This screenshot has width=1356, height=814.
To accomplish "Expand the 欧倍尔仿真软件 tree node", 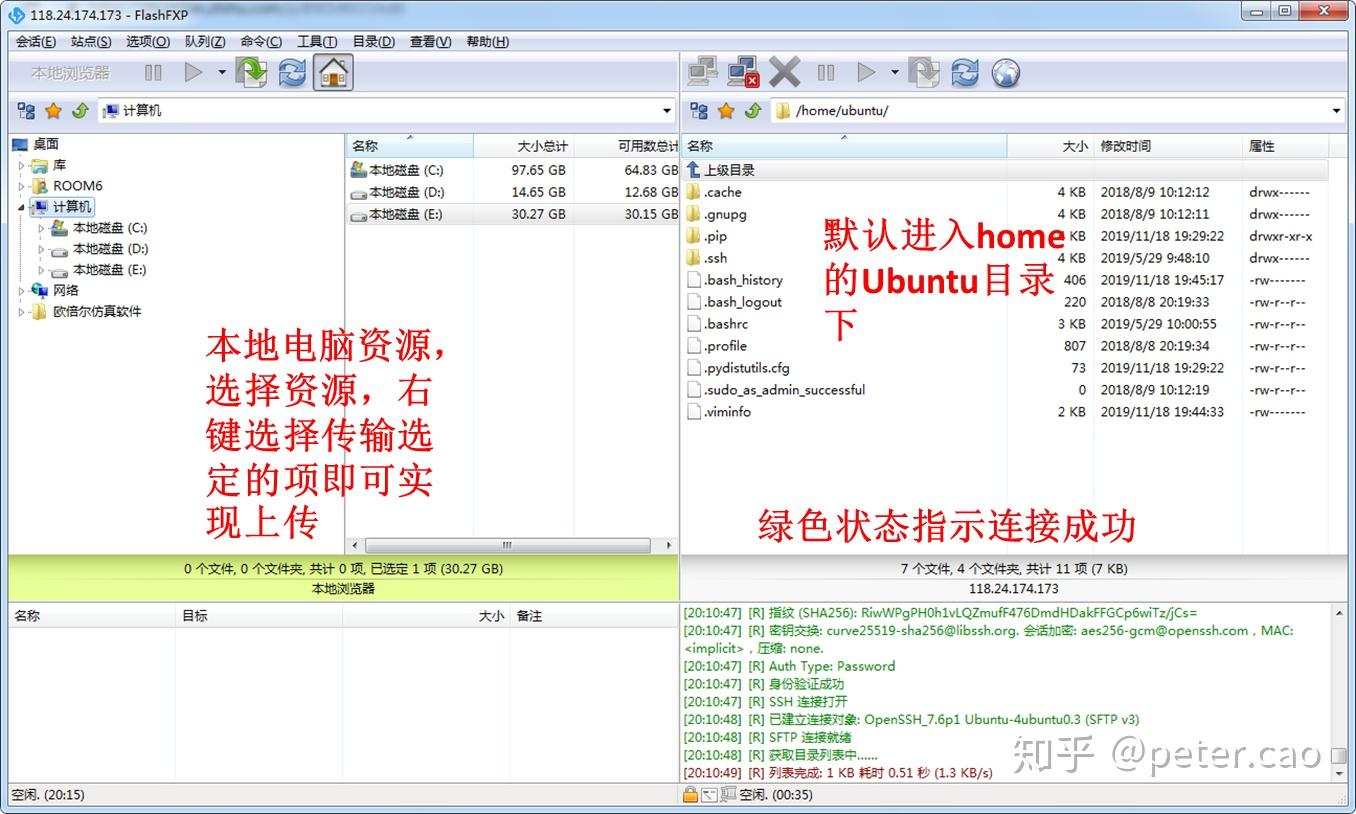I will pyautogui.click(x=21, y=312).
